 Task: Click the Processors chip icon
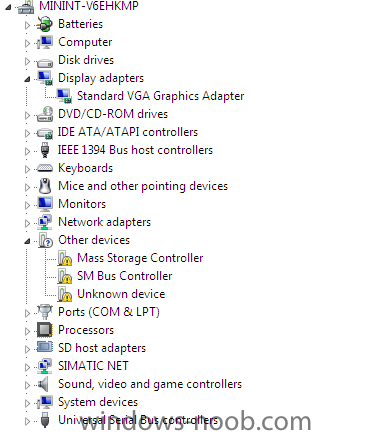pos(44,330)
